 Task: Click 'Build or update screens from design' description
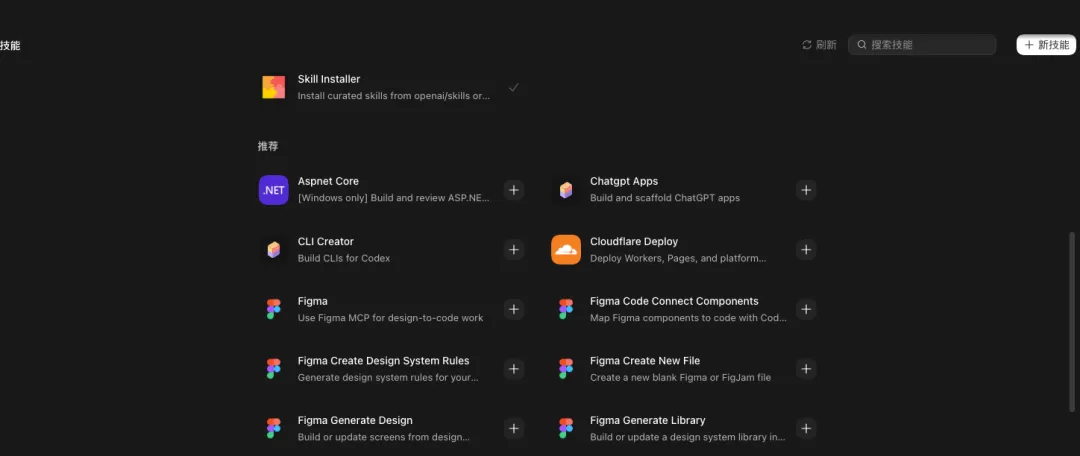click(x=384, y=437)
